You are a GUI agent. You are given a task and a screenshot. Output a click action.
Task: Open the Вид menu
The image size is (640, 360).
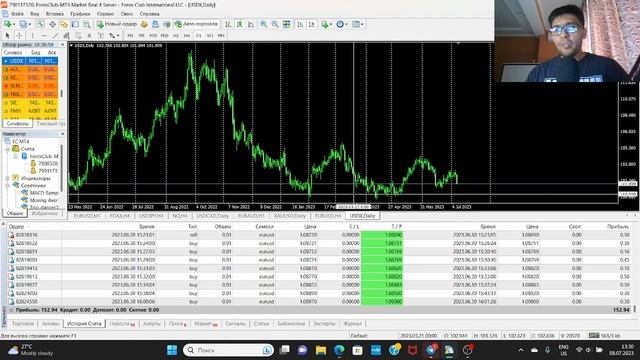pyautogui.click(x=35, y=14)
